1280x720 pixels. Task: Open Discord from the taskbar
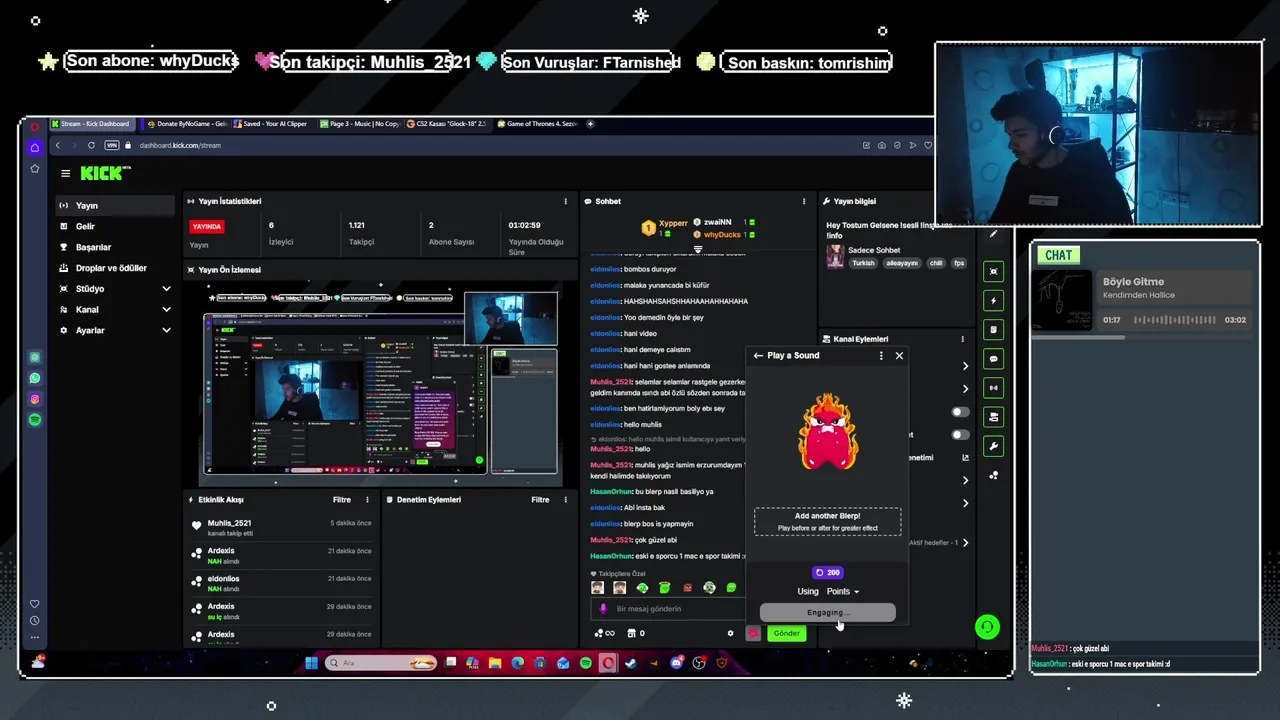click(x=676, y=663)
